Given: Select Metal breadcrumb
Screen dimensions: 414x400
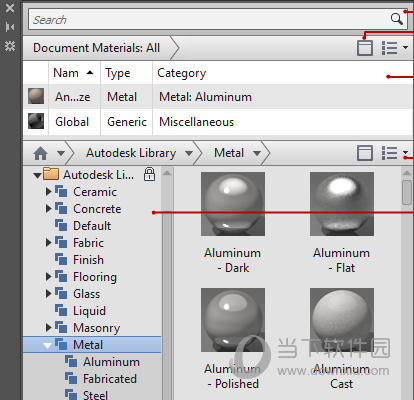Looking at the screenshot, I should click(x=229, y=153).
